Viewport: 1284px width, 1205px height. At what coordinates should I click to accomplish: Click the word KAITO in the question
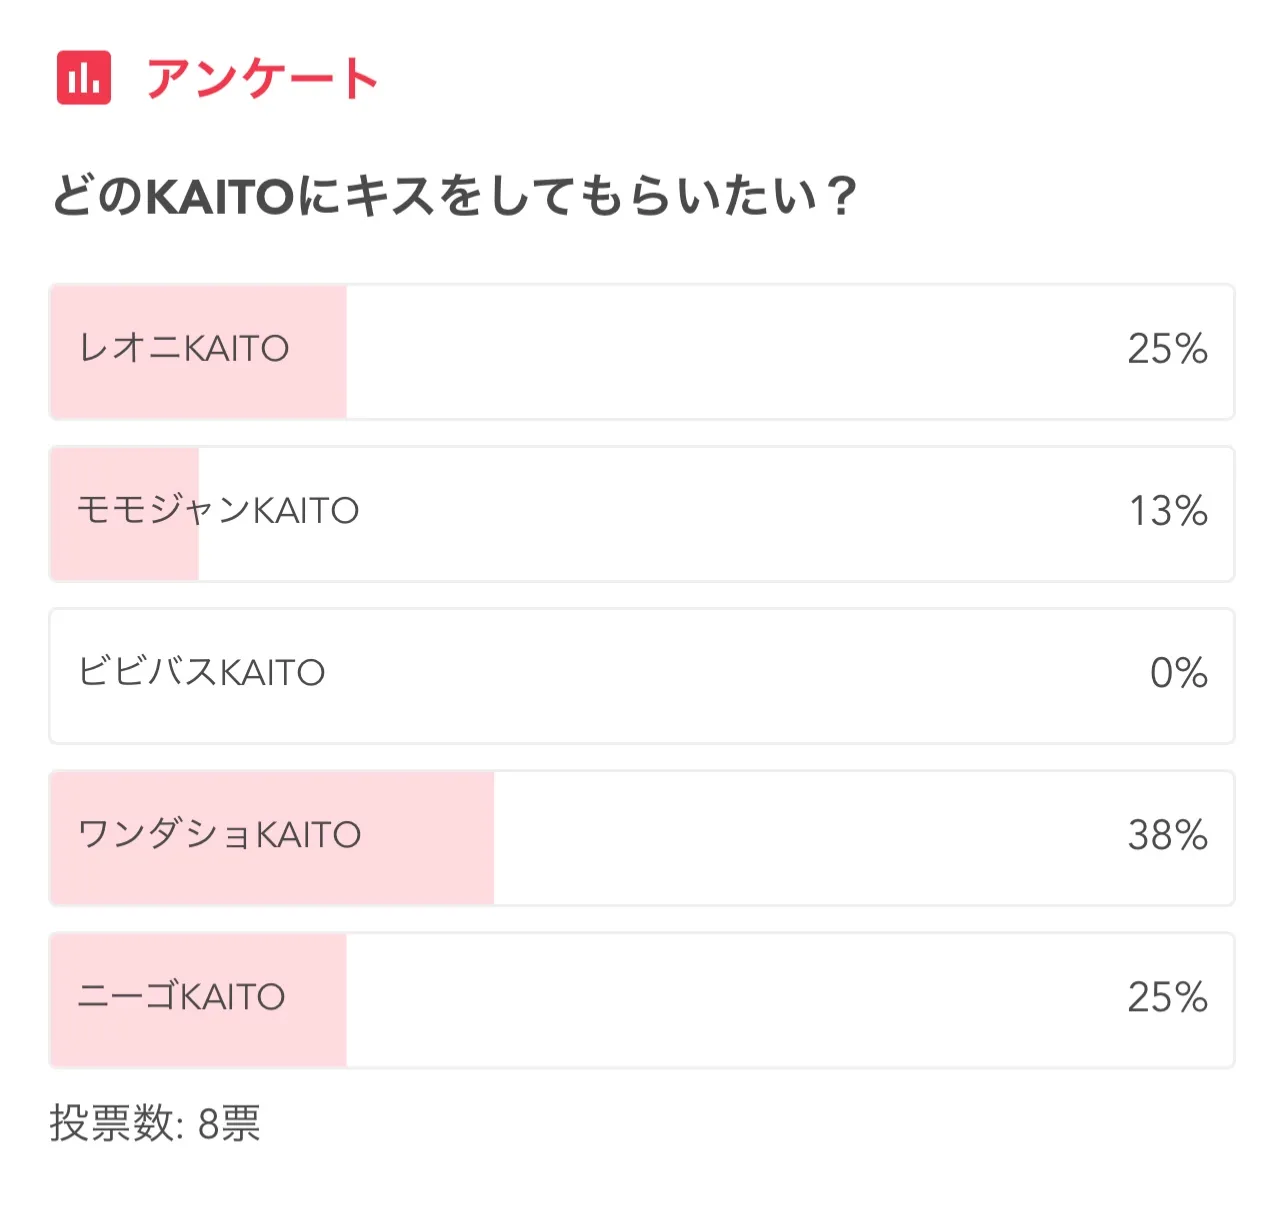pyautogui.click(x=220, y=196)
